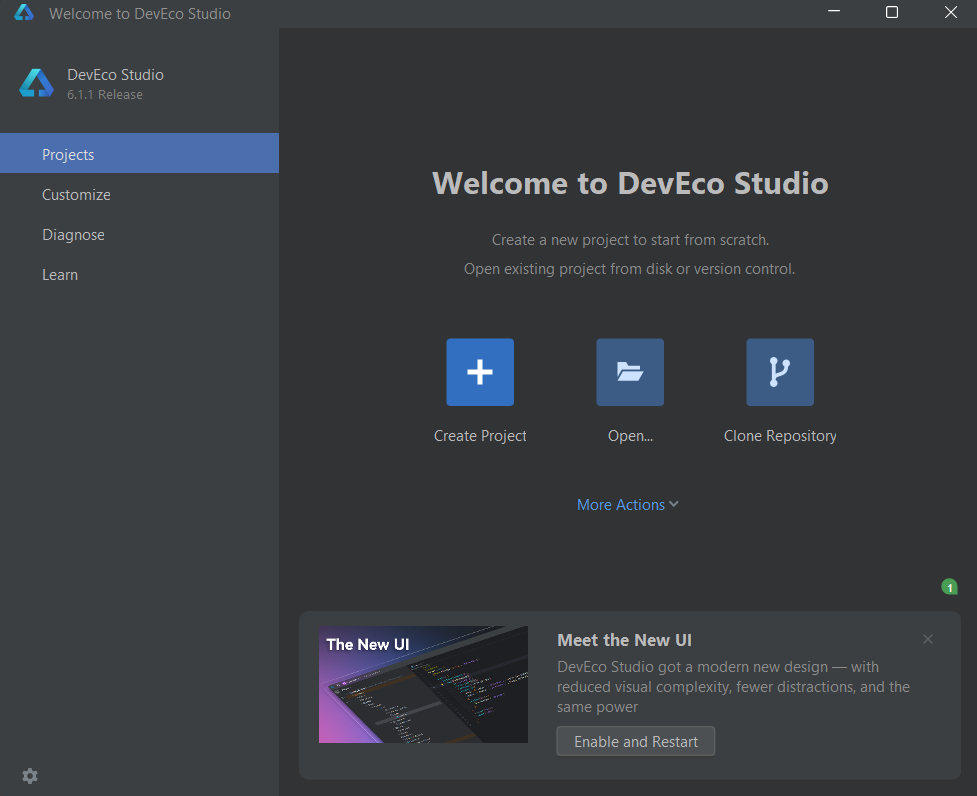Go to the Learn tab
Image resolution: width=977 pixels, height=796 pixels.
tap(140, 275)
